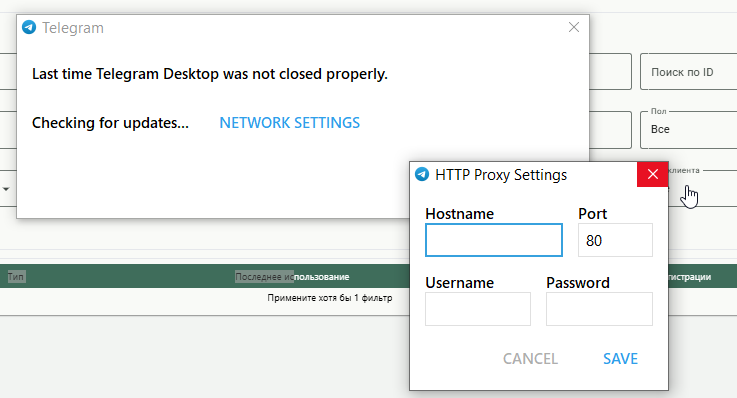
Task: Expand the dropdown arrow at the left edge
Action: tap(6, 189)
